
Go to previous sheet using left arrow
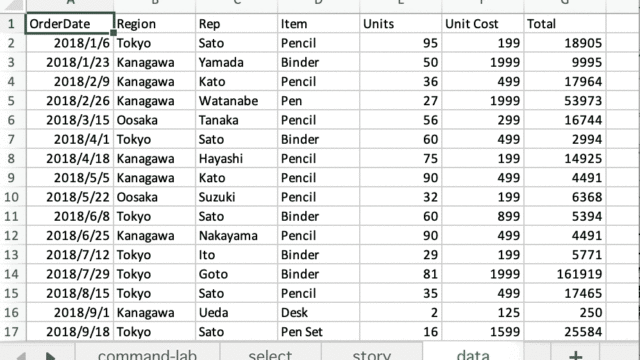(x=20, y=356)
